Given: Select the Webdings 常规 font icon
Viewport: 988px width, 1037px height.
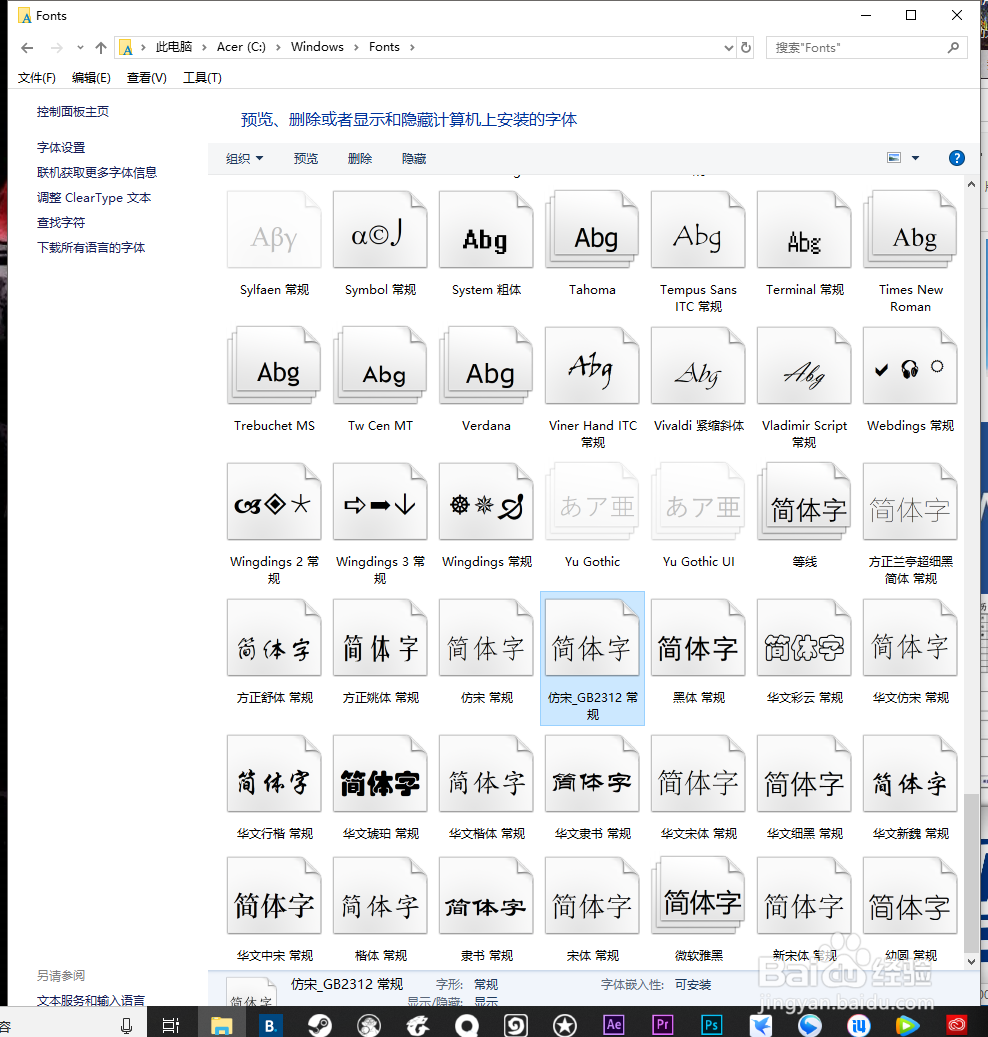Looking at the screenshot, I should (911, 365).
